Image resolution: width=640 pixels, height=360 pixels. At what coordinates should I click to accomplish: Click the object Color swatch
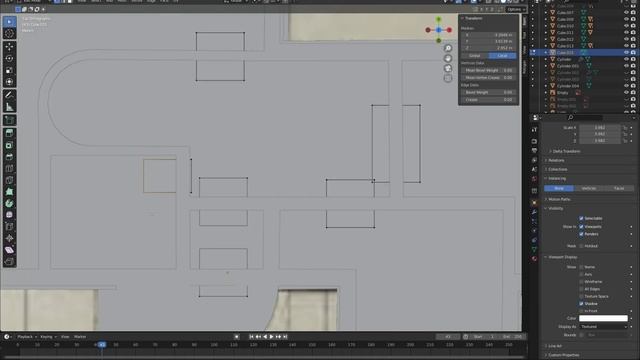coord(603,318)
